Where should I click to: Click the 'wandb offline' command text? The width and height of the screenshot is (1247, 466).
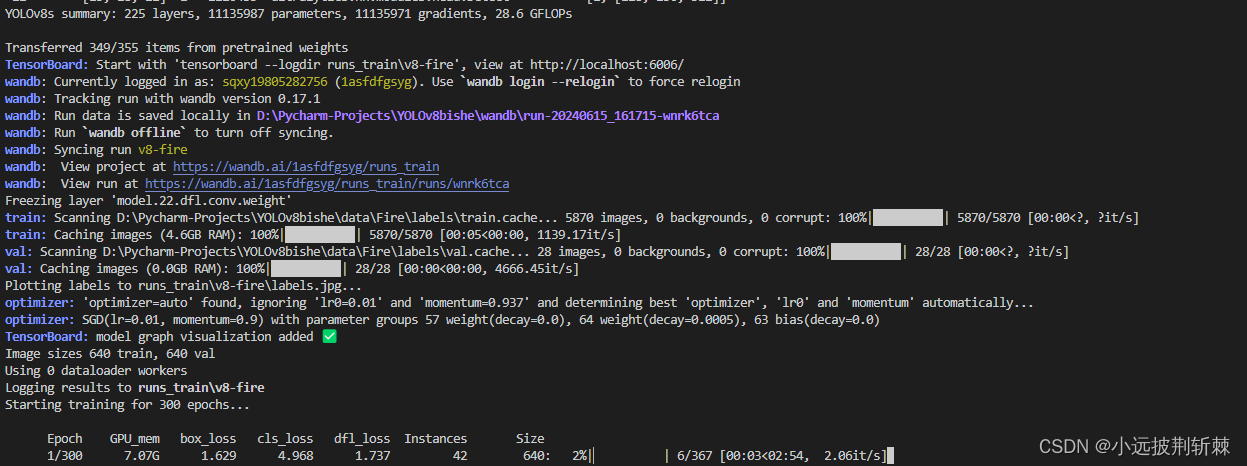pos(135,133)
